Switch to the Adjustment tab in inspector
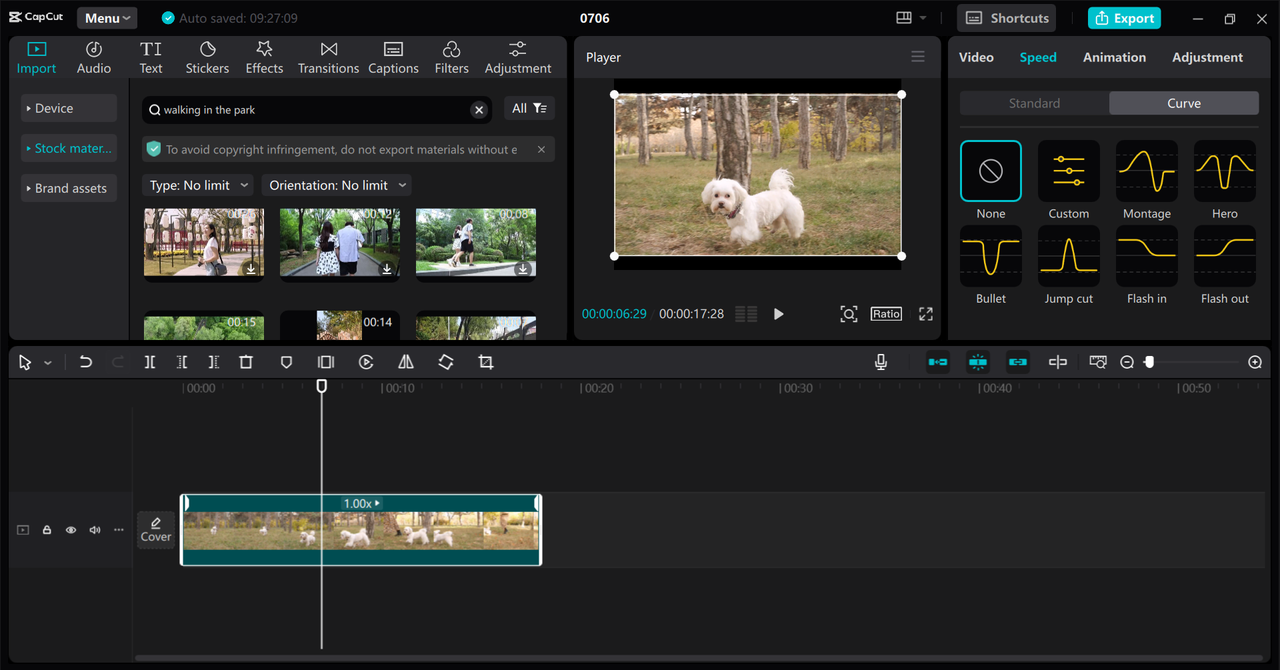The height and width of the screenshot is (670, 1280). coord(1207,57)
